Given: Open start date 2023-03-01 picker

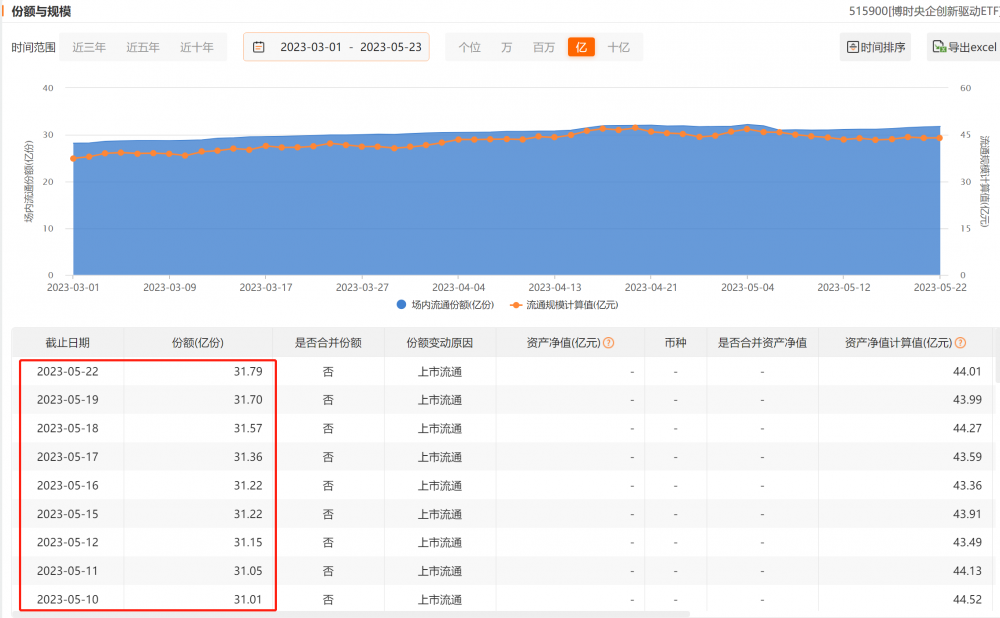Looking at the screenshot, I should tap(310, 47).
